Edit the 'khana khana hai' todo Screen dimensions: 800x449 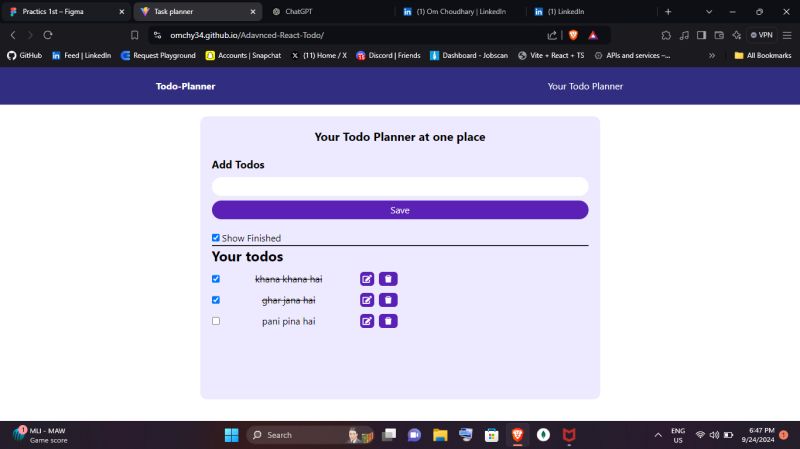pos(367,279)
